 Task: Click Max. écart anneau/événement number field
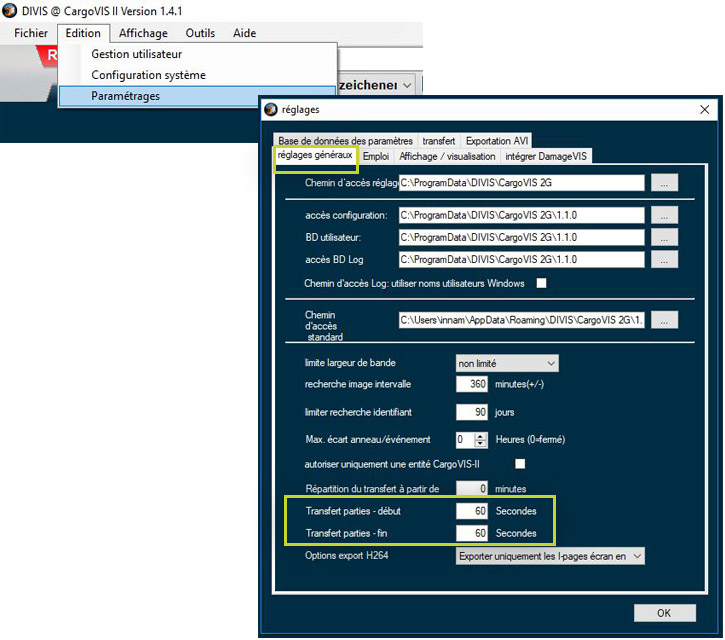[466, 439]
